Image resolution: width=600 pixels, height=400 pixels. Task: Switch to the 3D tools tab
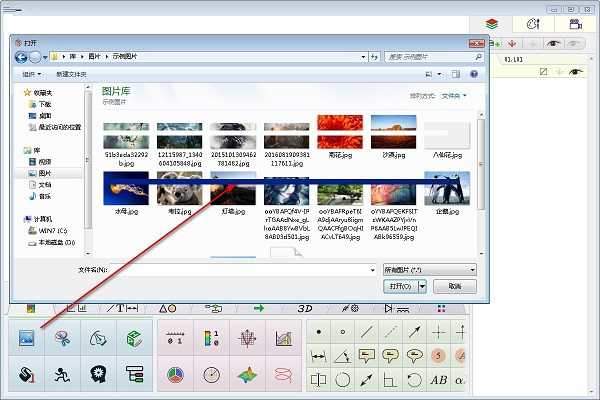[305, 309]
